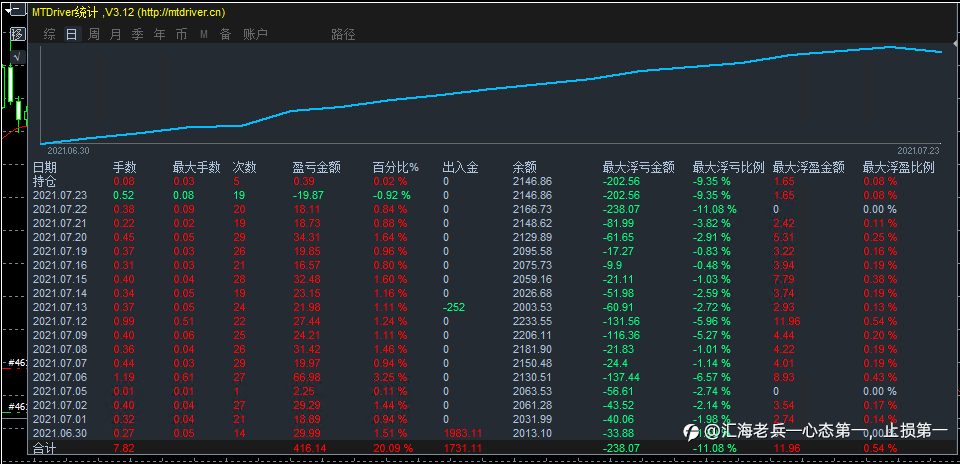Open the 季 quarterly tab
The image size is (960, 464).
click(138, 34)
